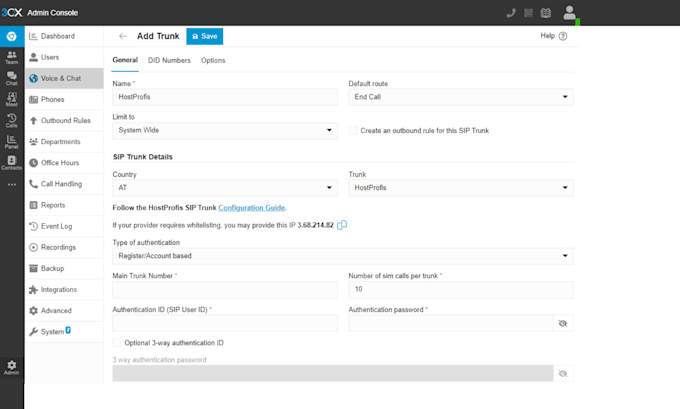Tick Optional 3-way authentication ID checkbox
Screen dimensions: 680x409
[x=117, y=343]
